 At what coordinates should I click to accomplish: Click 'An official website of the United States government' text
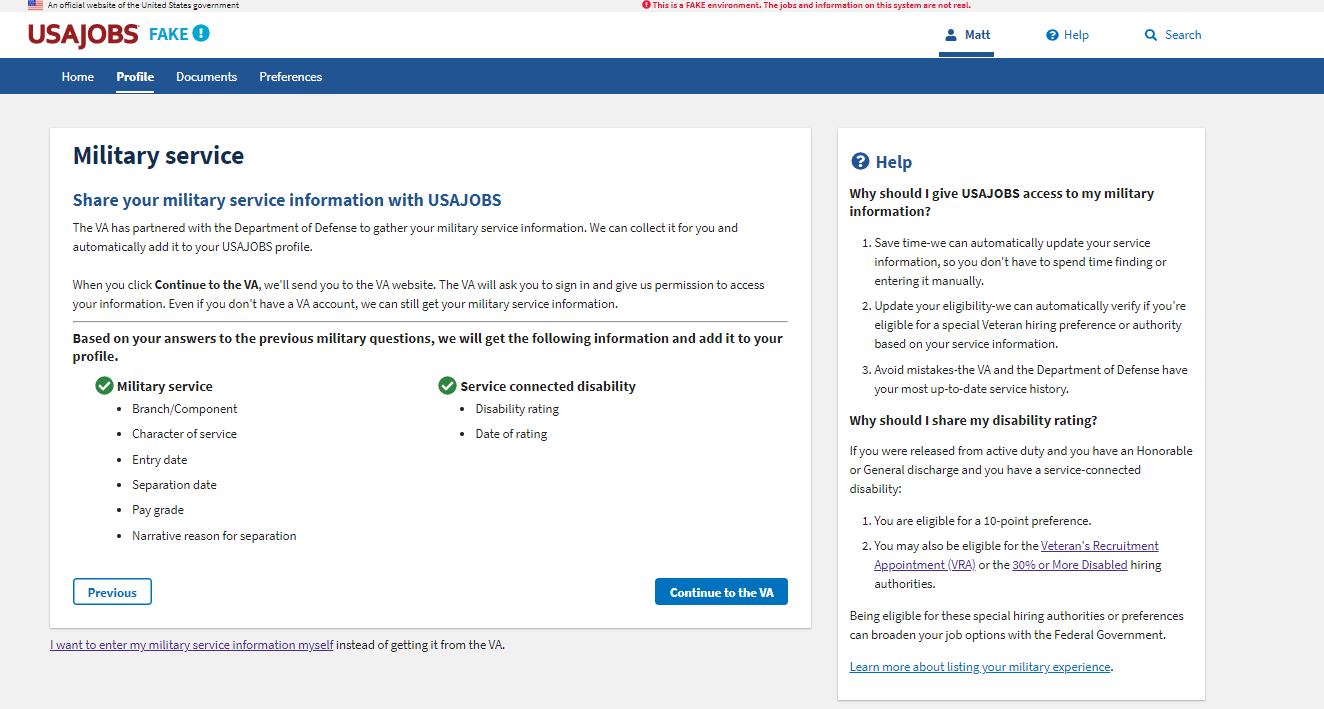point(143,5)
